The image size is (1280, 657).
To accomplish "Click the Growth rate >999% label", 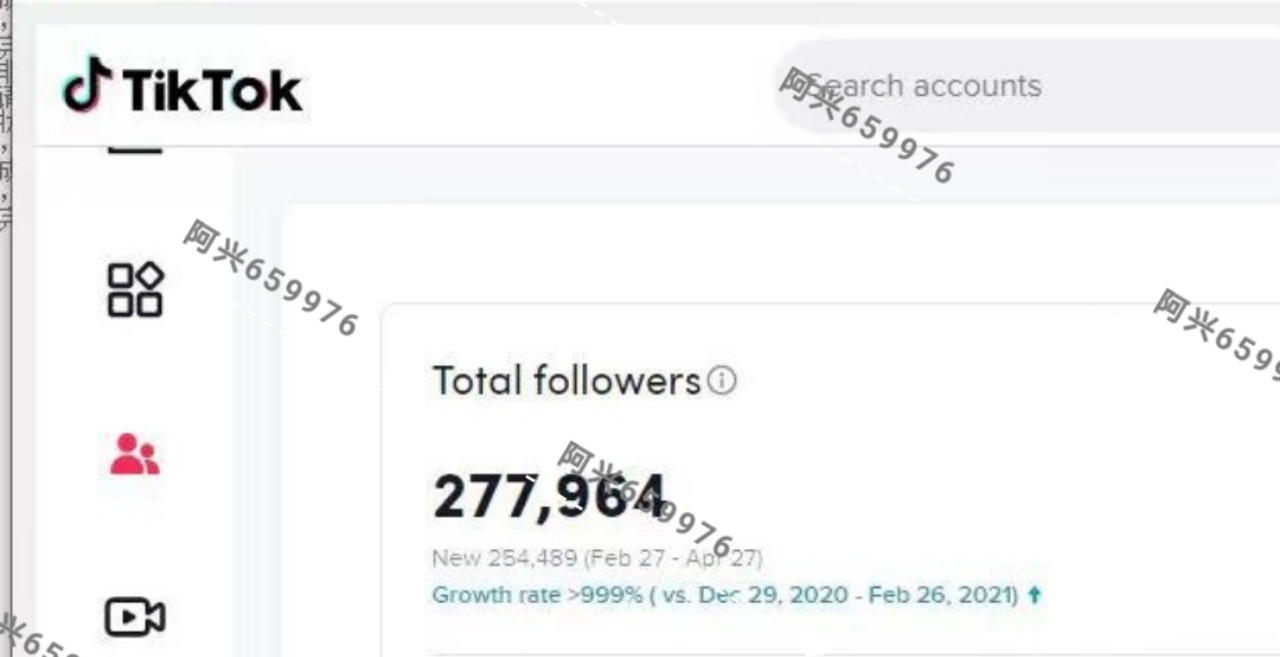I will coord(537,595).
